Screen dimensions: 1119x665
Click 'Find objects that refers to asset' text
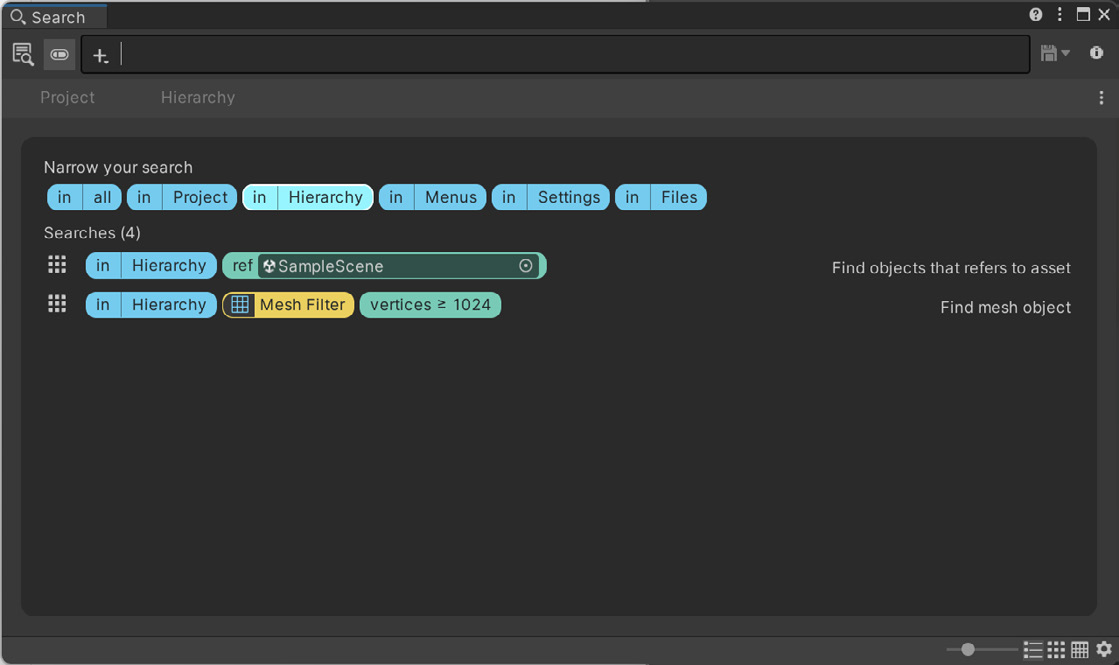point(951,268)
